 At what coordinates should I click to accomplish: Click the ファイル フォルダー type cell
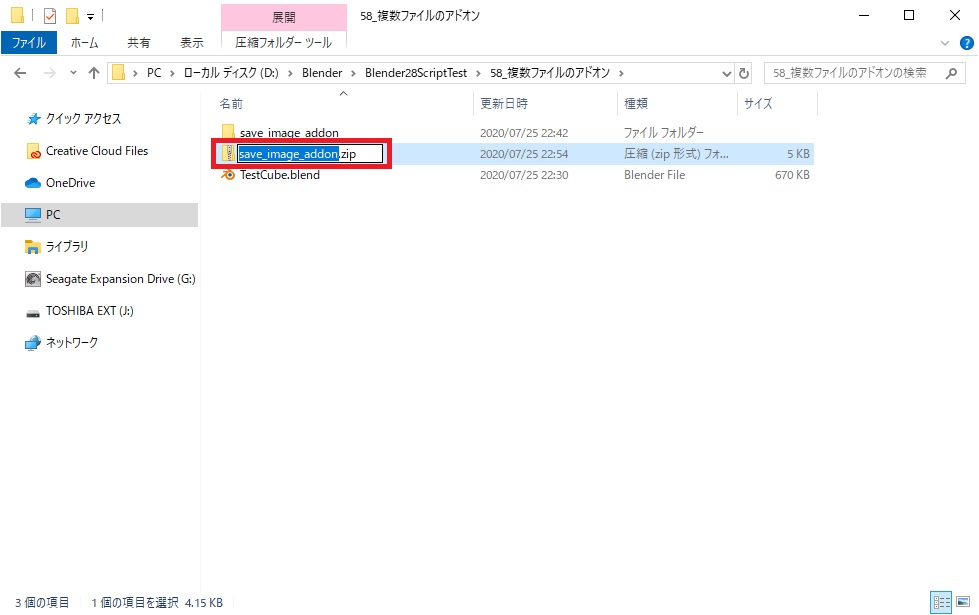pyautogui.click(x=664, y=132)
